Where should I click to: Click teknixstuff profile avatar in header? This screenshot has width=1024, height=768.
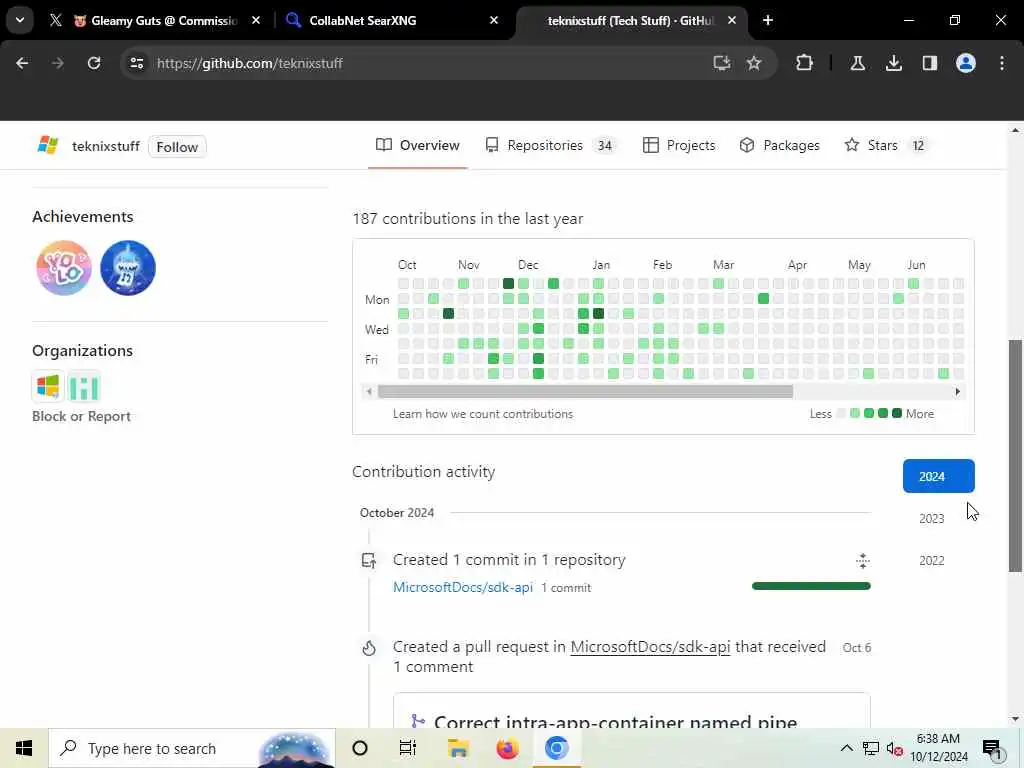coord(48,146)
